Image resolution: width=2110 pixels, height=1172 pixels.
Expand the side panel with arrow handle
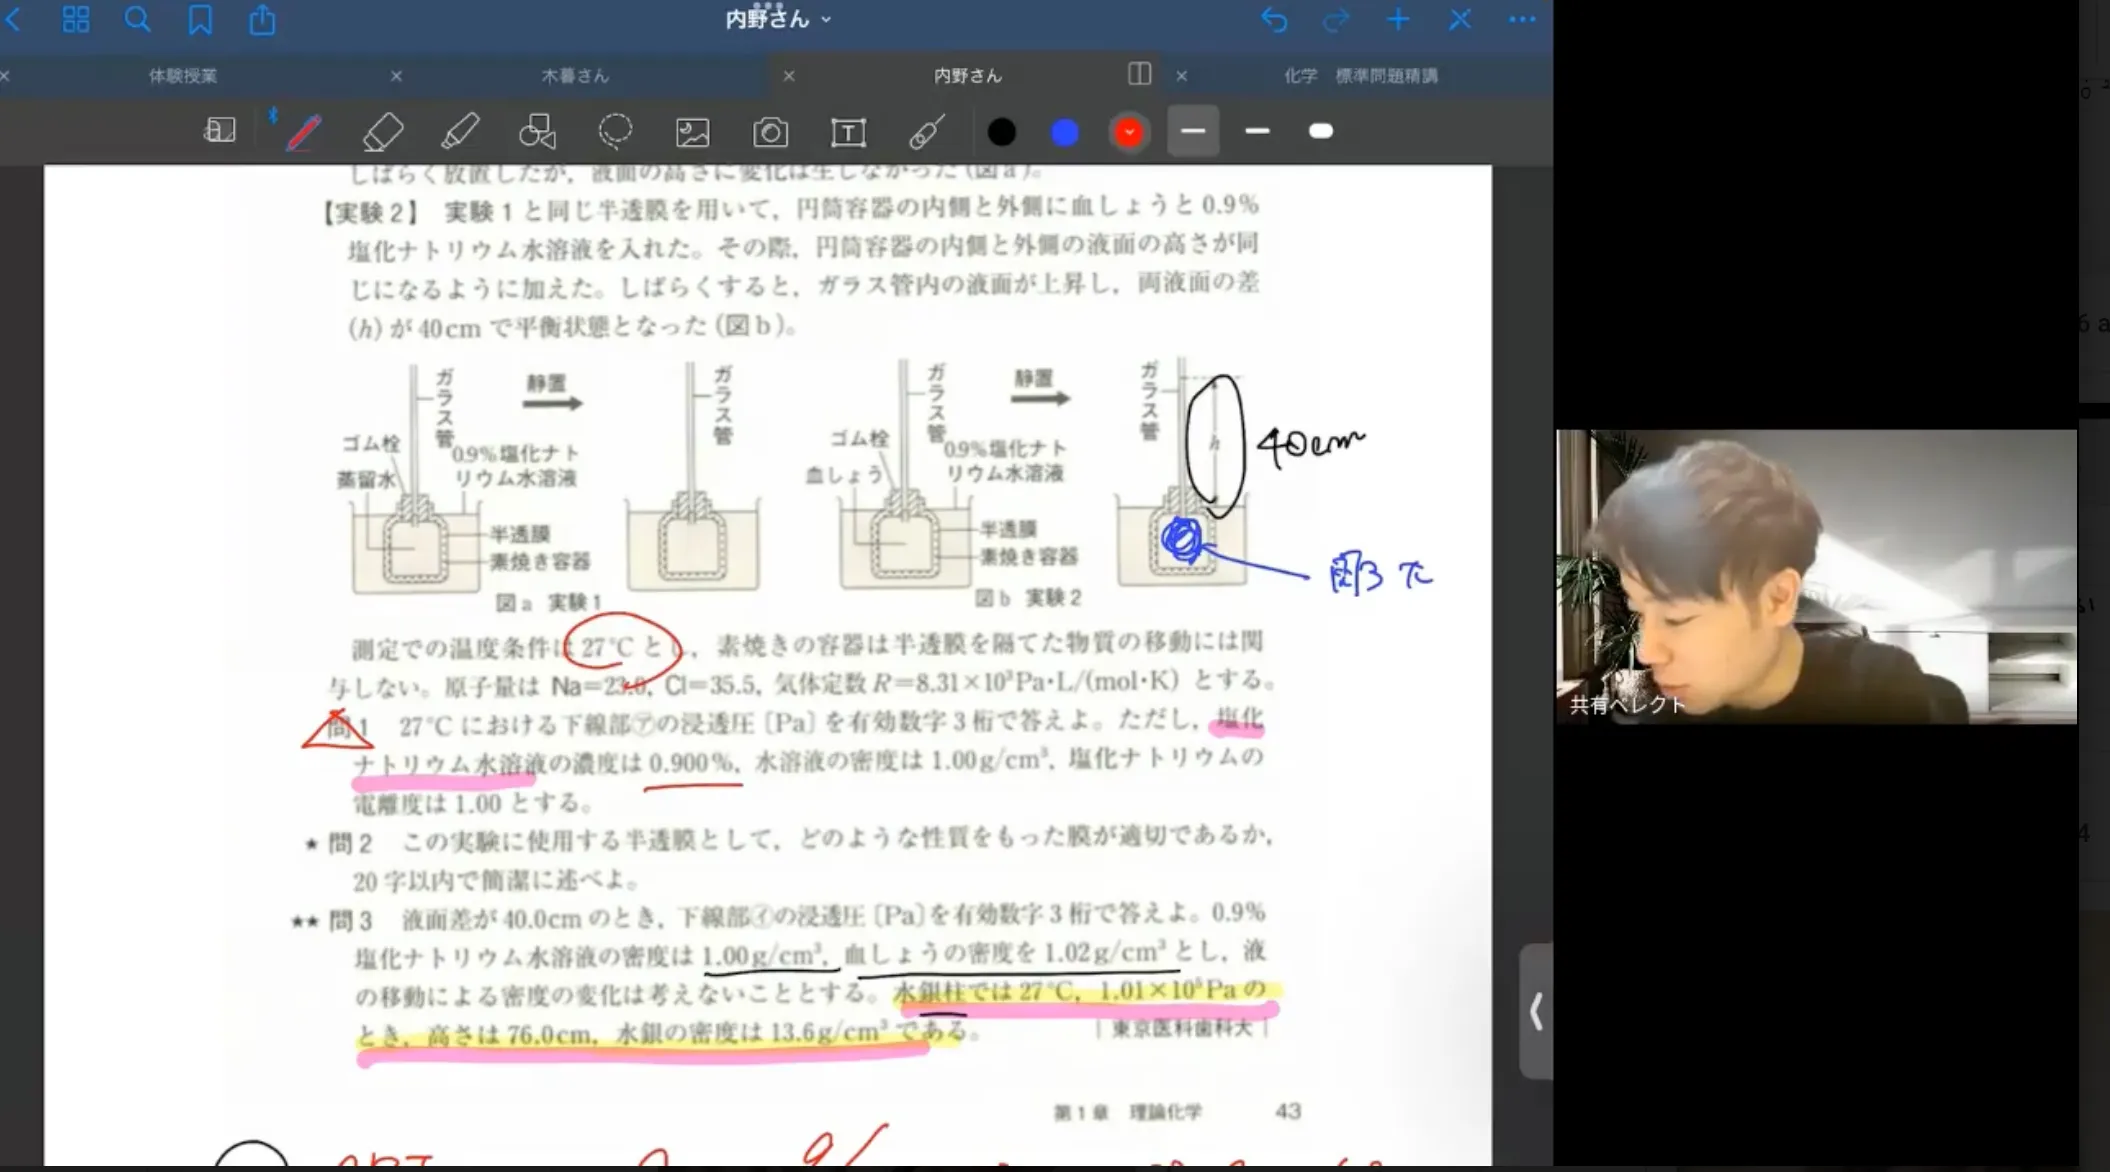tap(1536, 1011)
